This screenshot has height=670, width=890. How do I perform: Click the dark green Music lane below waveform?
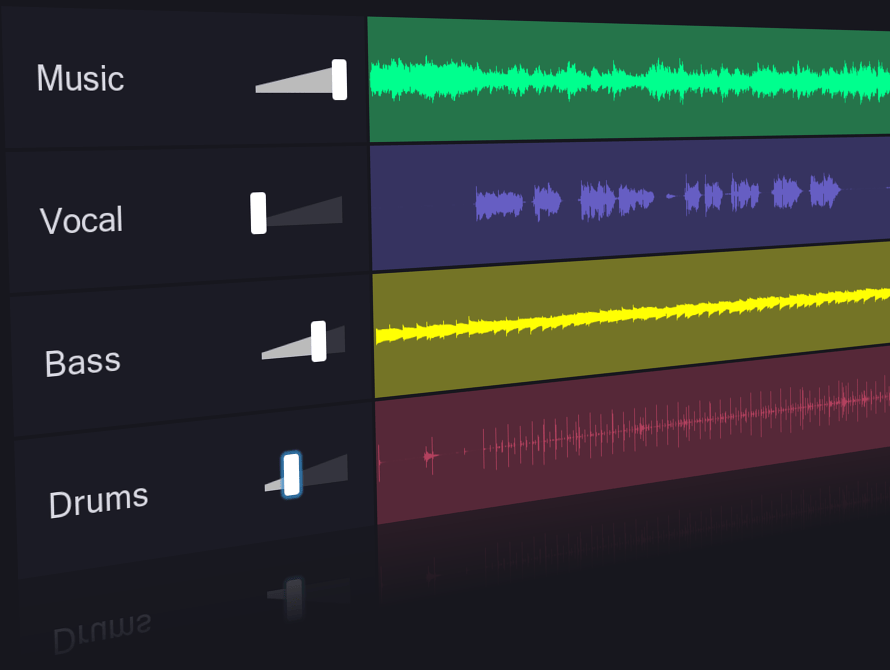click(600, 120)
